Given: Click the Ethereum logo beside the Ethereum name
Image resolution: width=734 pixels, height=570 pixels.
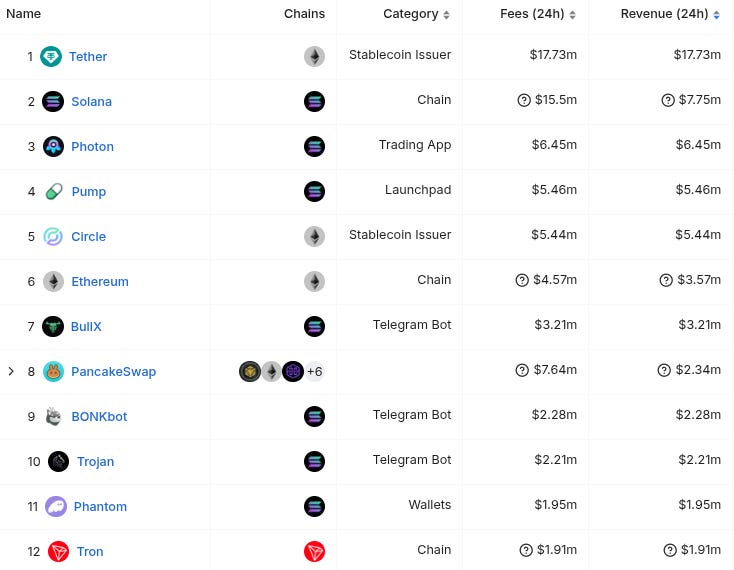Looking at the screenshot, I should click(x=53, y=281).
